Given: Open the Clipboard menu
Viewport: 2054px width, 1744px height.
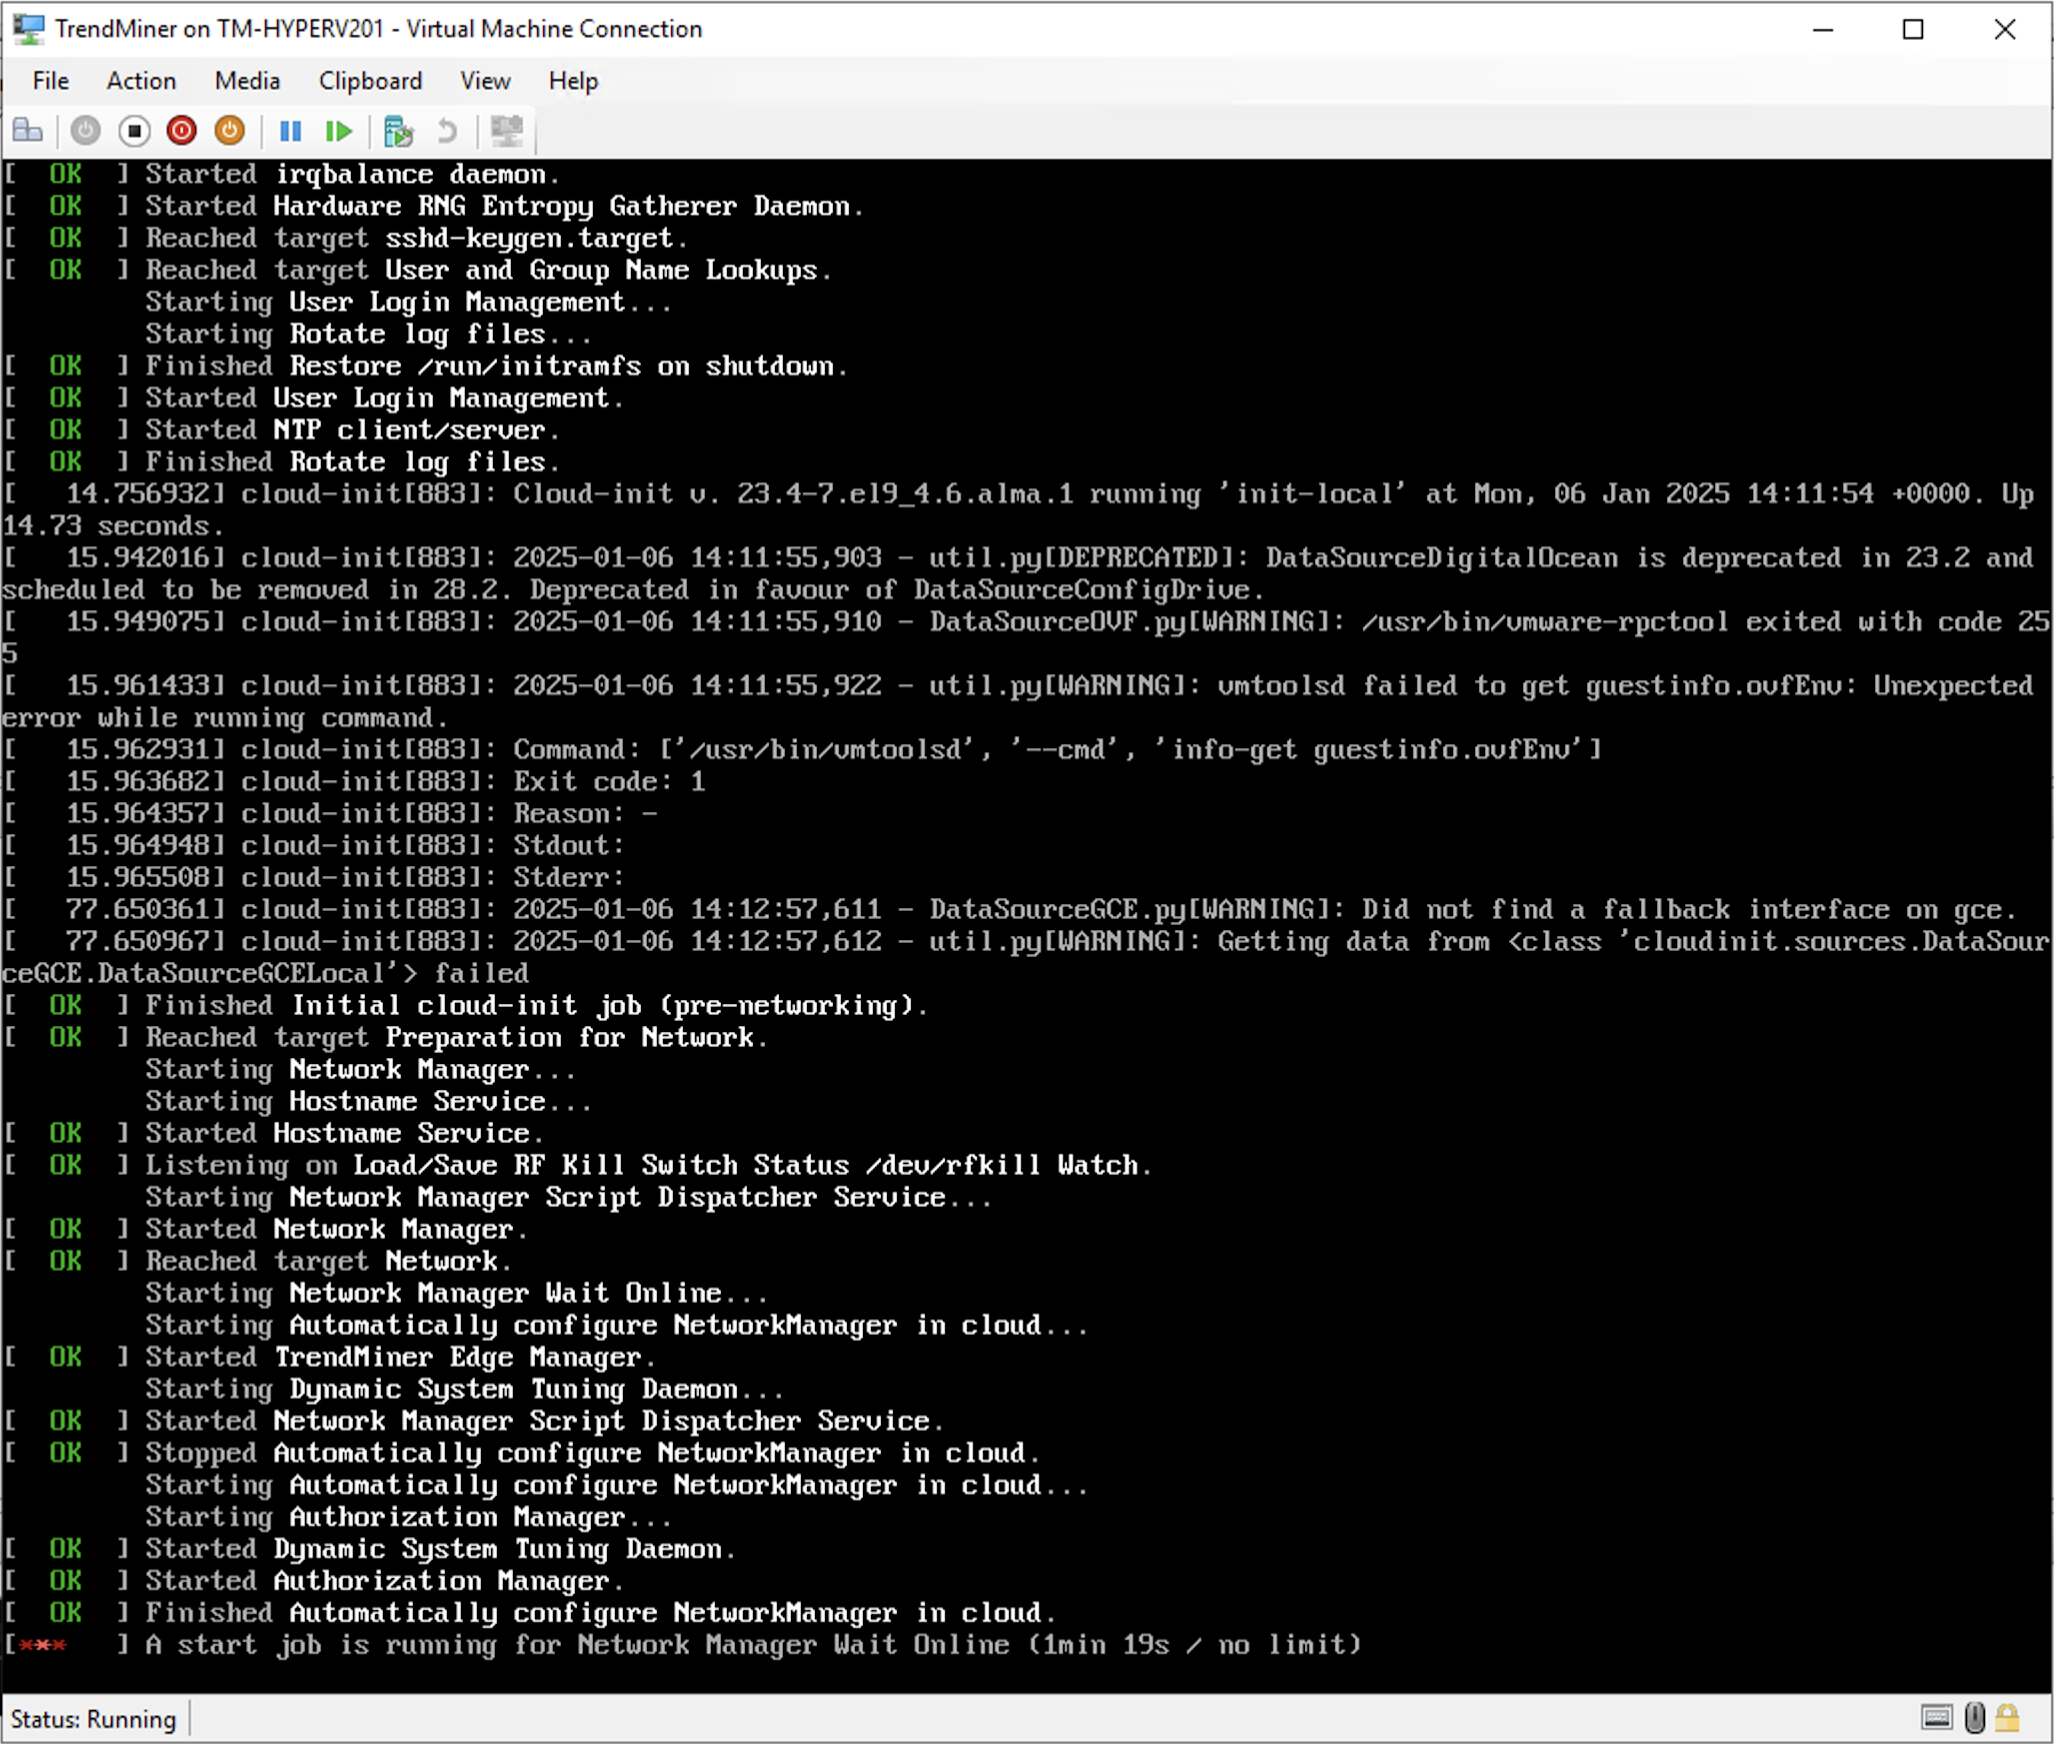Looking at the screenshot, I should [x=369, y=81].
